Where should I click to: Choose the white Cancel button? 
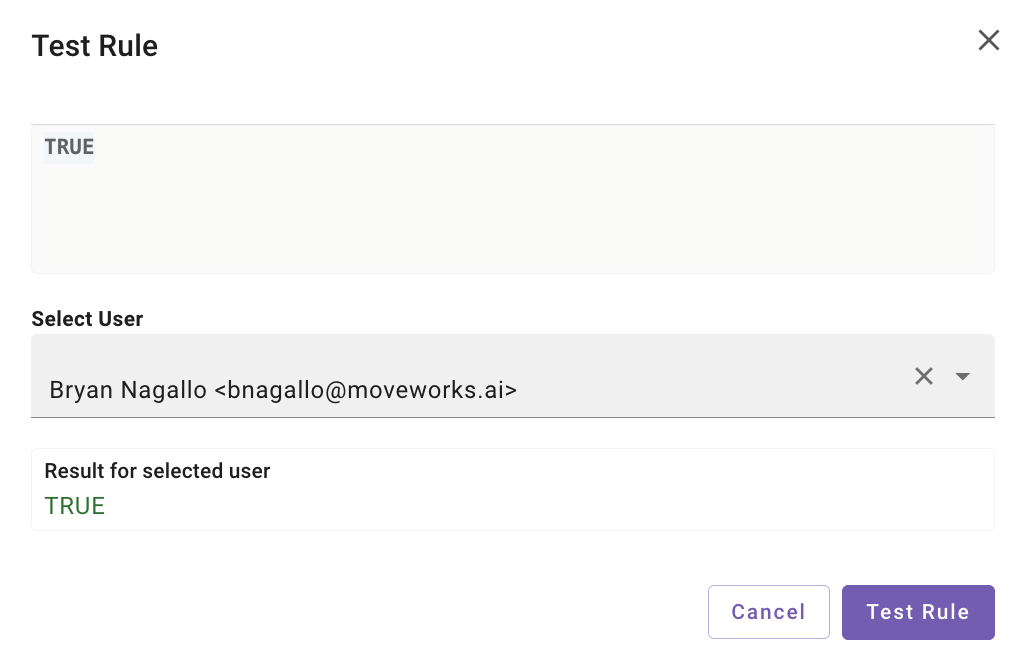coord(768,611)
